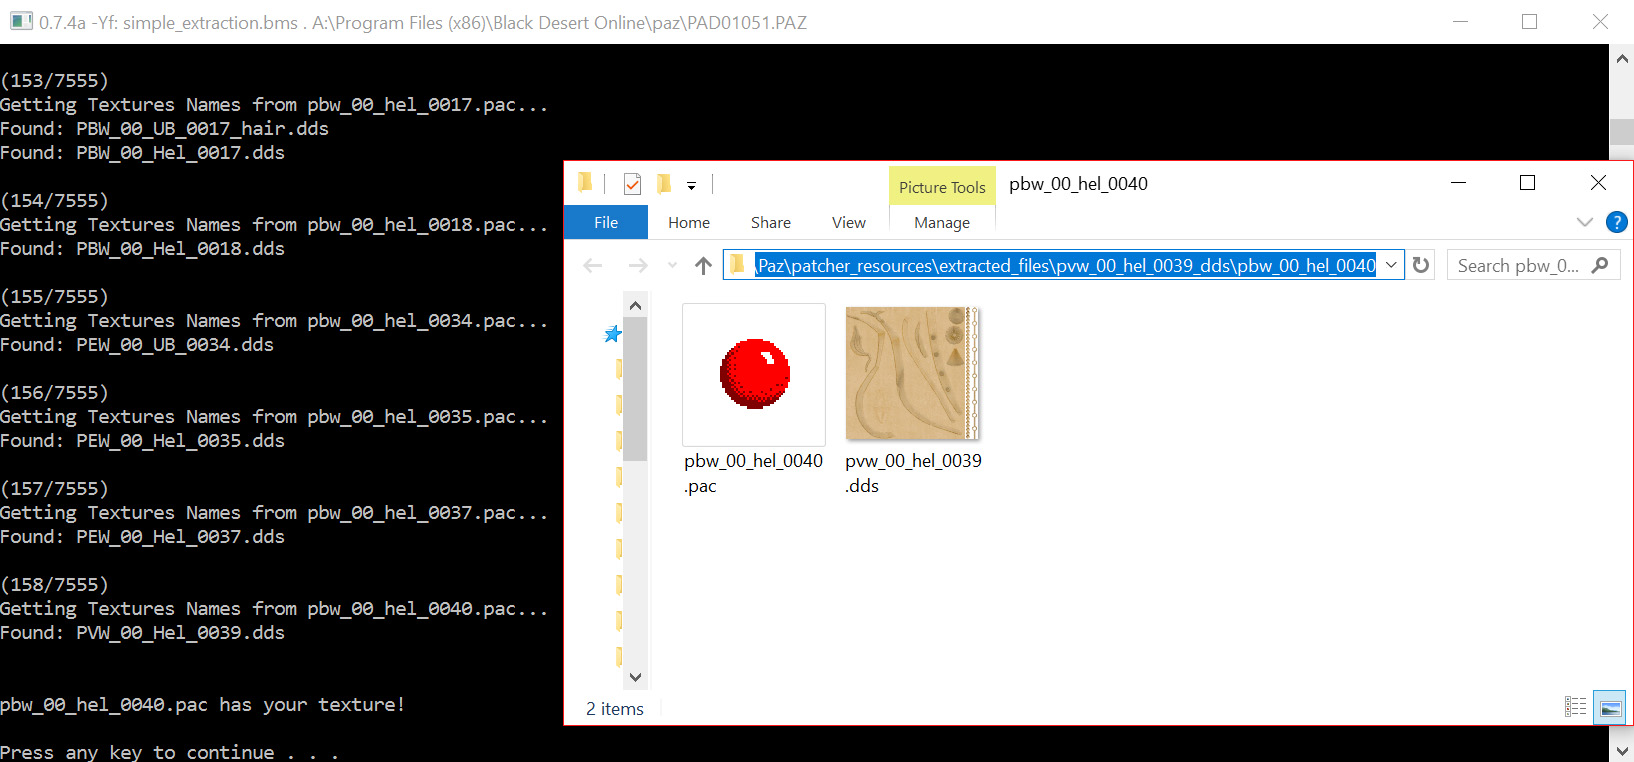The image size is (1634, 762).
Task: Switch to Large icons view layout
Action: [1610, 707]
